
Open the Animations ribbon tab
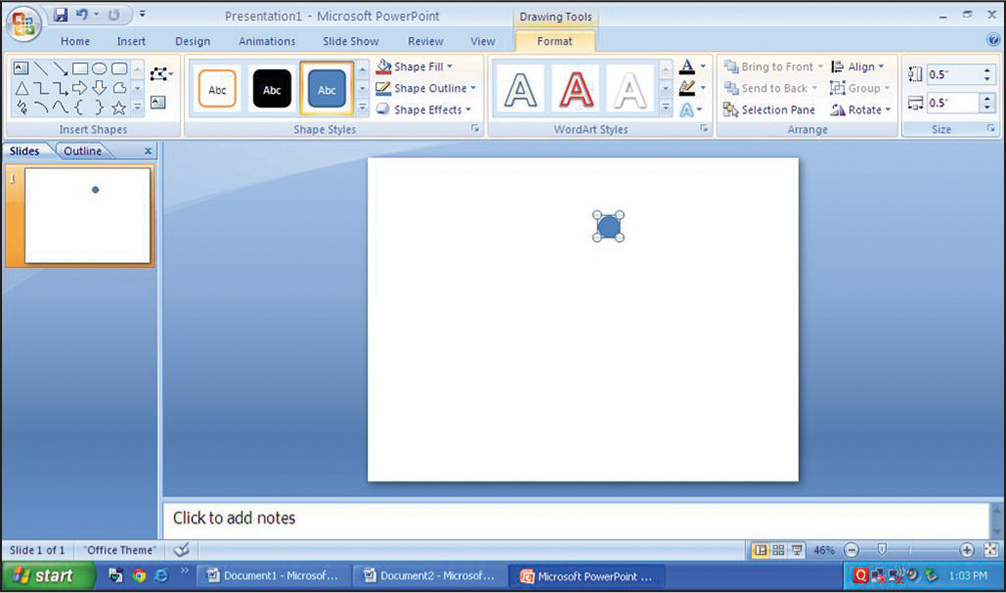[x=267, y=41]
